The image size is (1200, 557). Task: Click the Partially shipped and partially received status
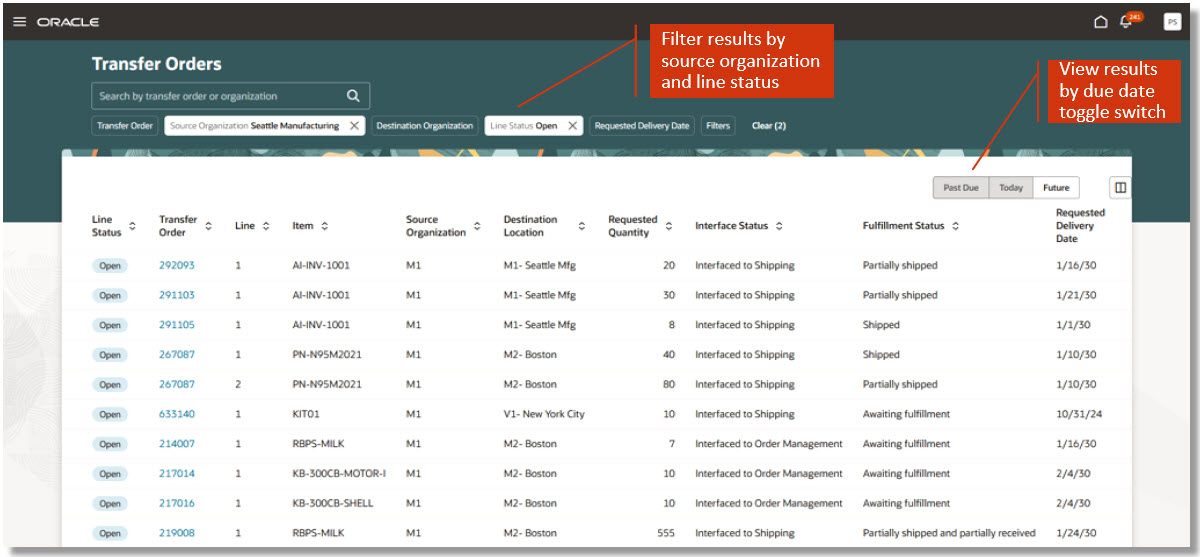point(949,533)
